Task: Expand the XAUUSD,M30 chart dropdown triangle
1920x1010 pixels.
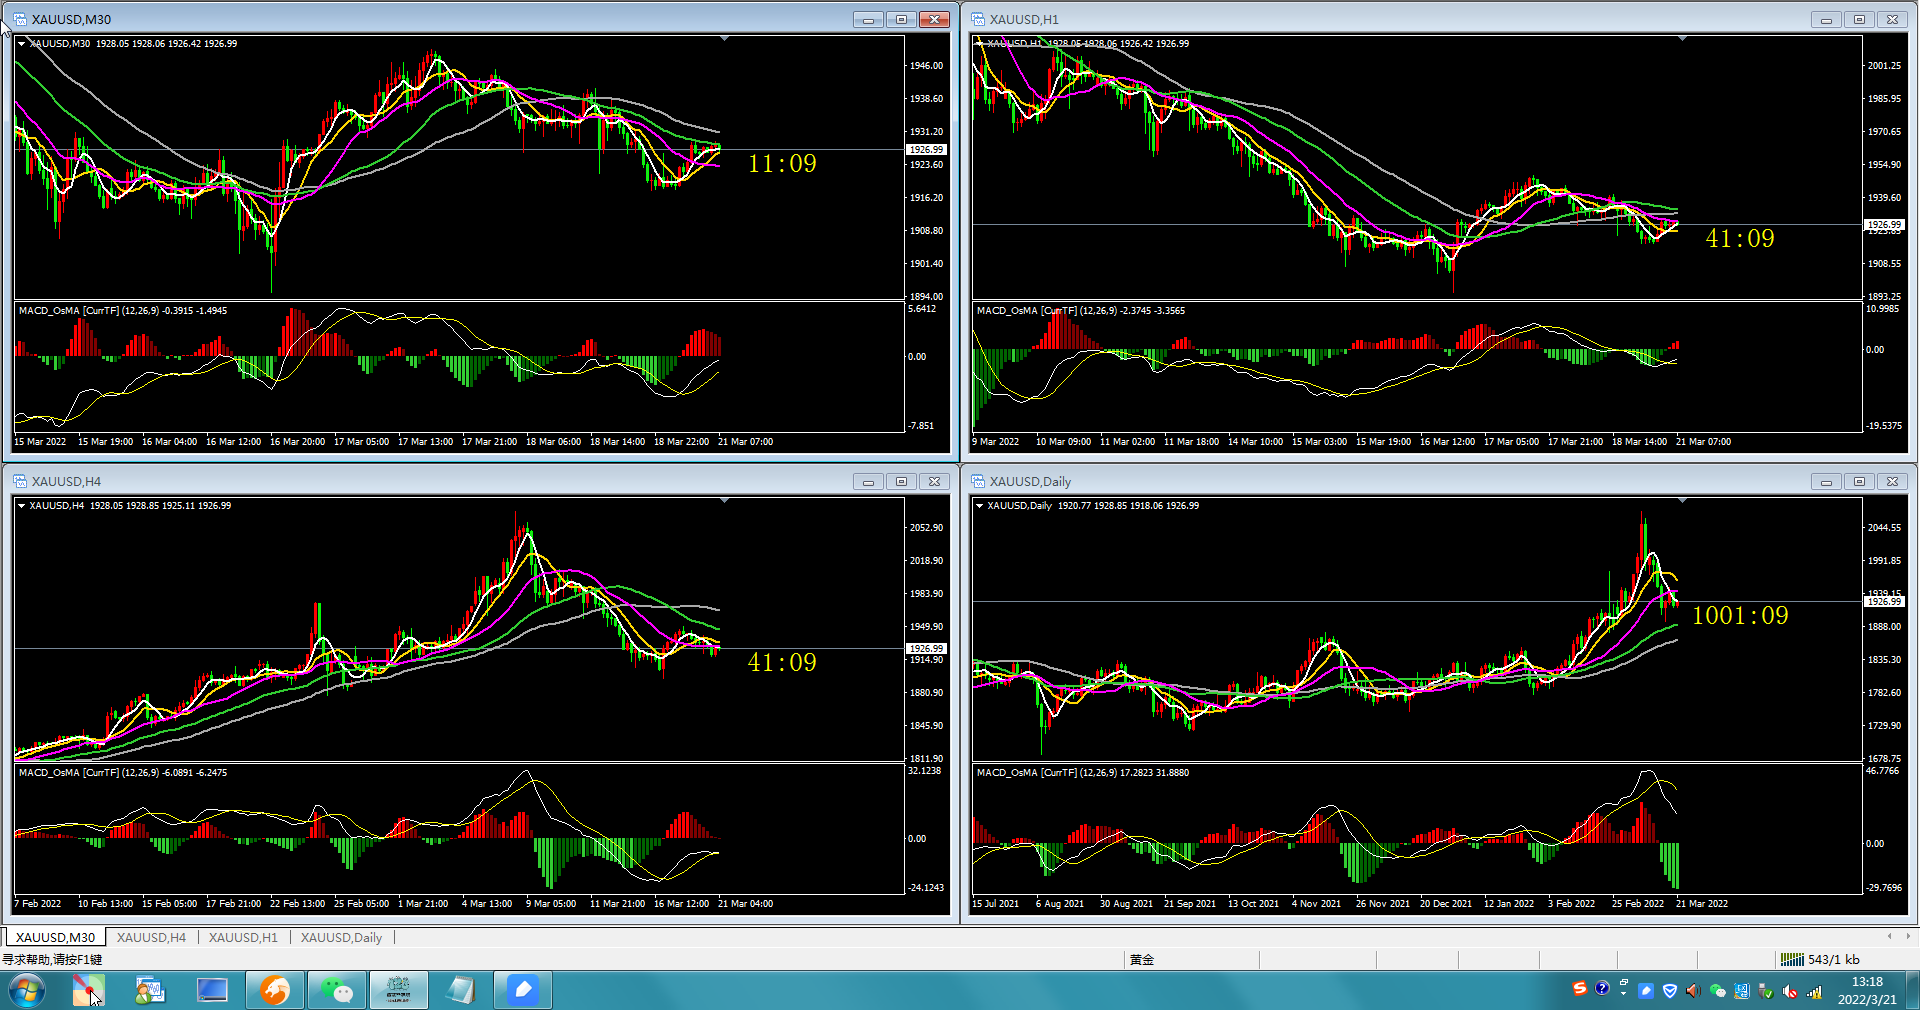Action: pyautogui.click(x=21, y=44)
